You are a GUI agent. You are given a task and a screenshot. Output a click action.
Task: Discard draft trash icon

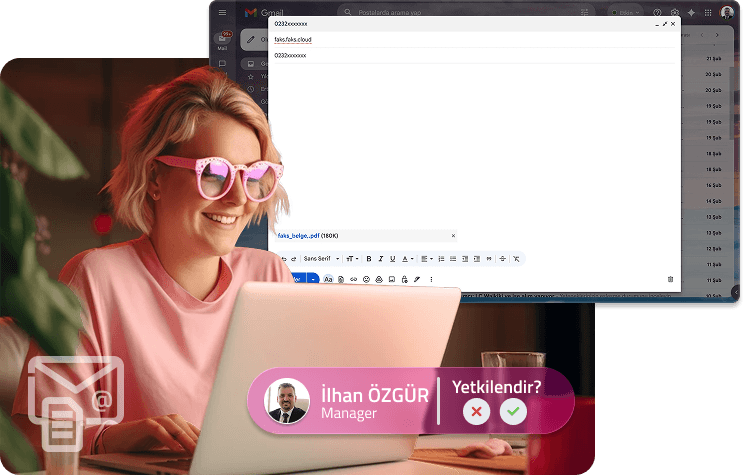pos(670,279)
